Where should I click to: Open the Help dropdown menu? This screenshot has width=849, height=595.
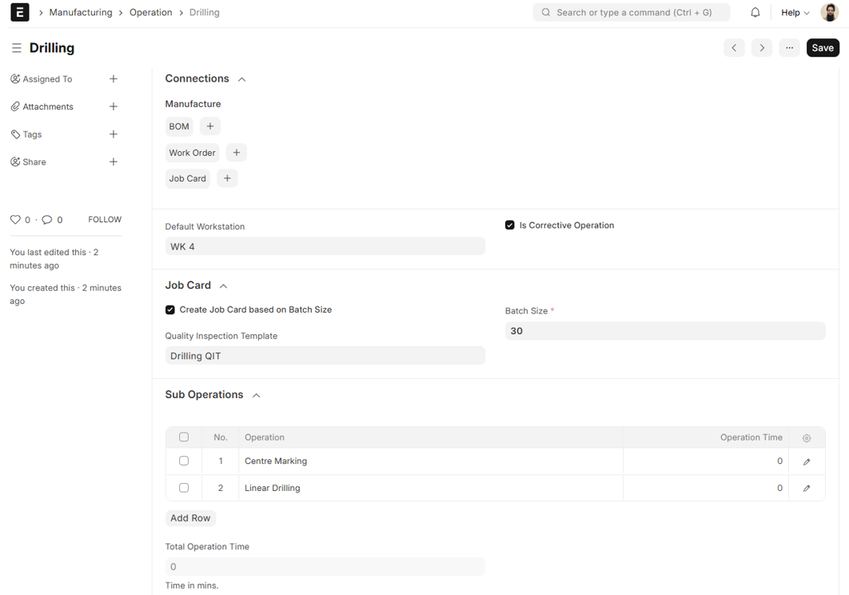coord(795,13)
